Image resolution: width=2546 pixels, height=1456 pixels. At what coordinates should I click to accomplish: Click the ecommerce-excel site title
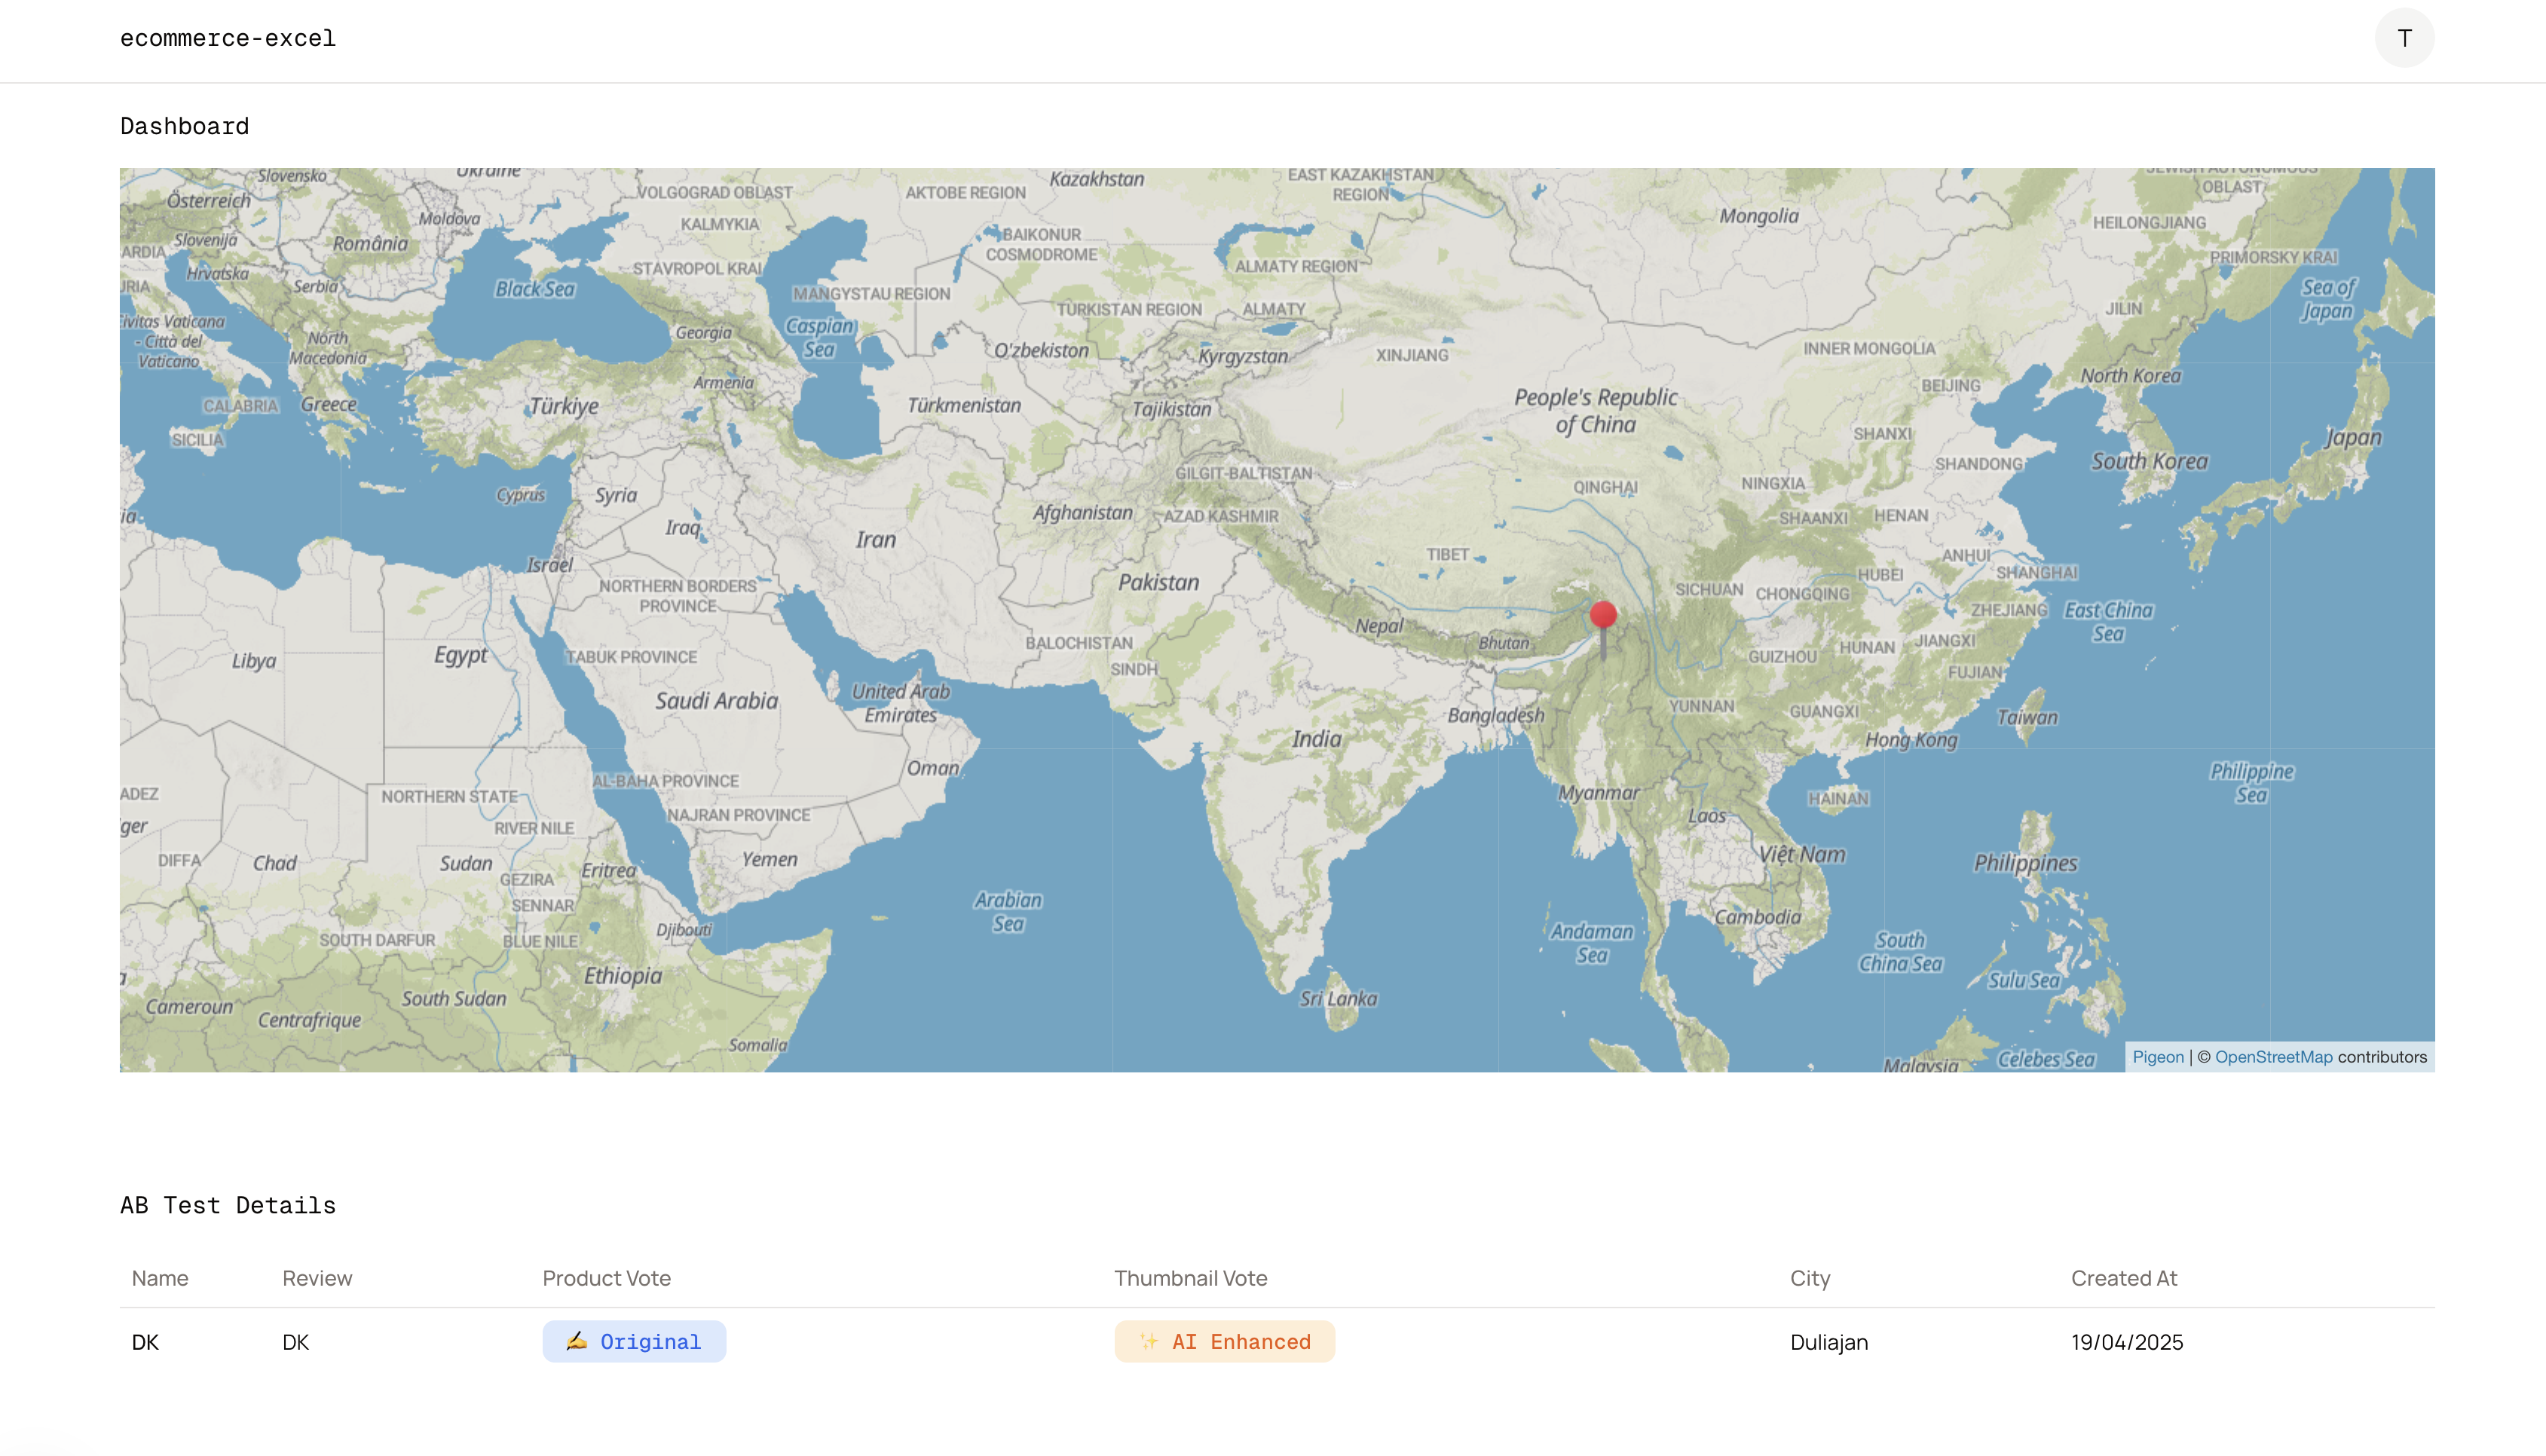coord(228,38)
